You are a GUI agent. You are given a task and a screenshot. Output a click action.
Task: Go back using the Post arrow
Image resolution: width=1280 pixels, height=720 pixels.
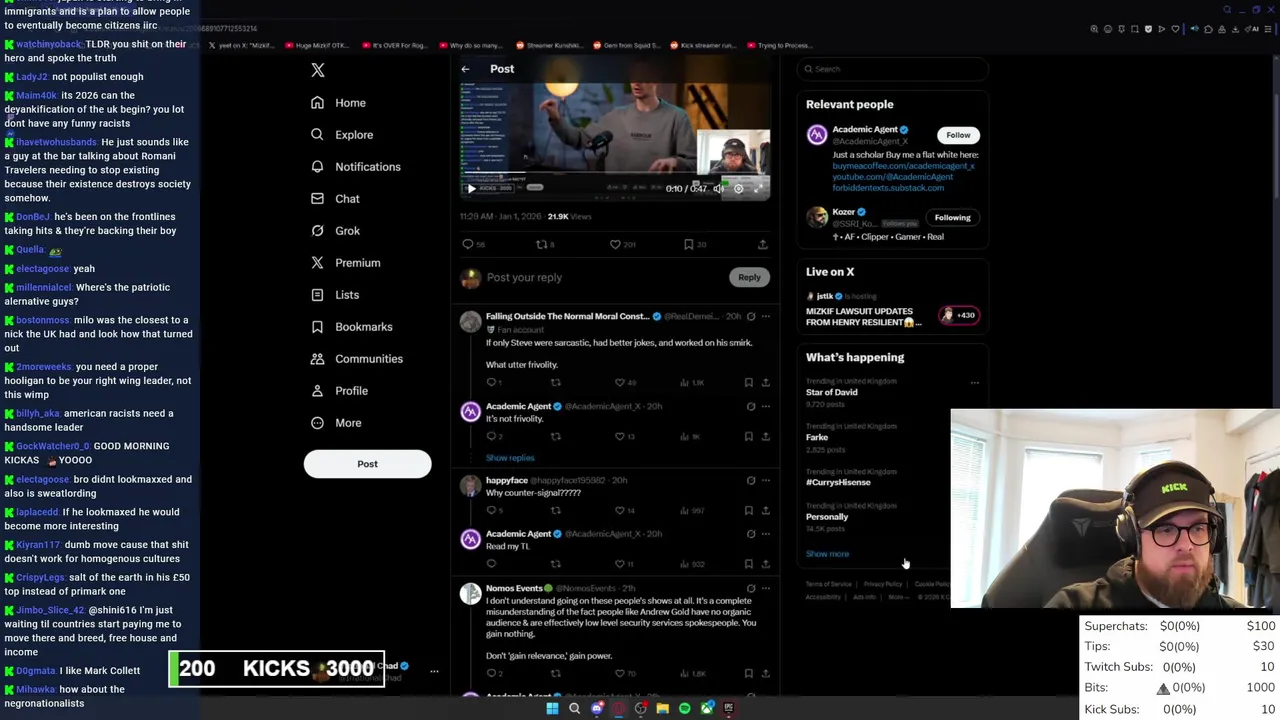(x=465, y=69)
